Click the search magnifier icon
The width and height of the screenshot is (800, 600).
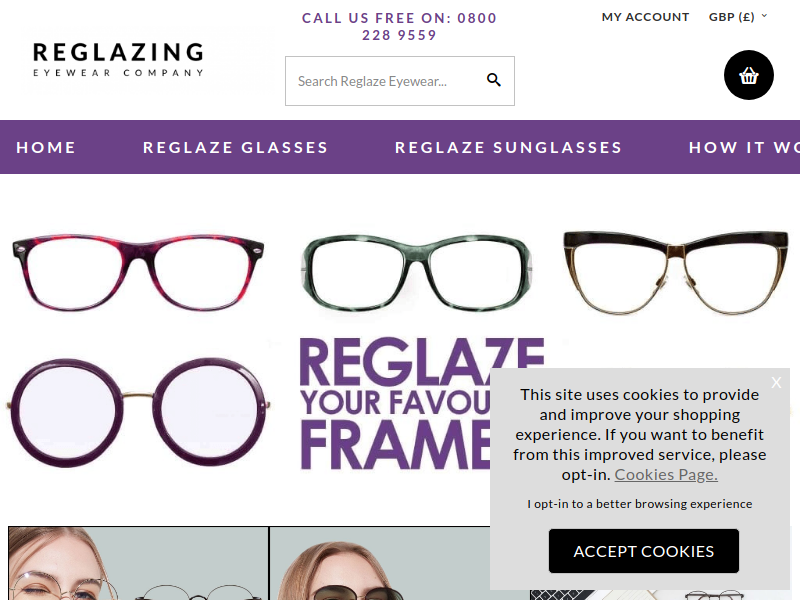[x=493, y=80]
